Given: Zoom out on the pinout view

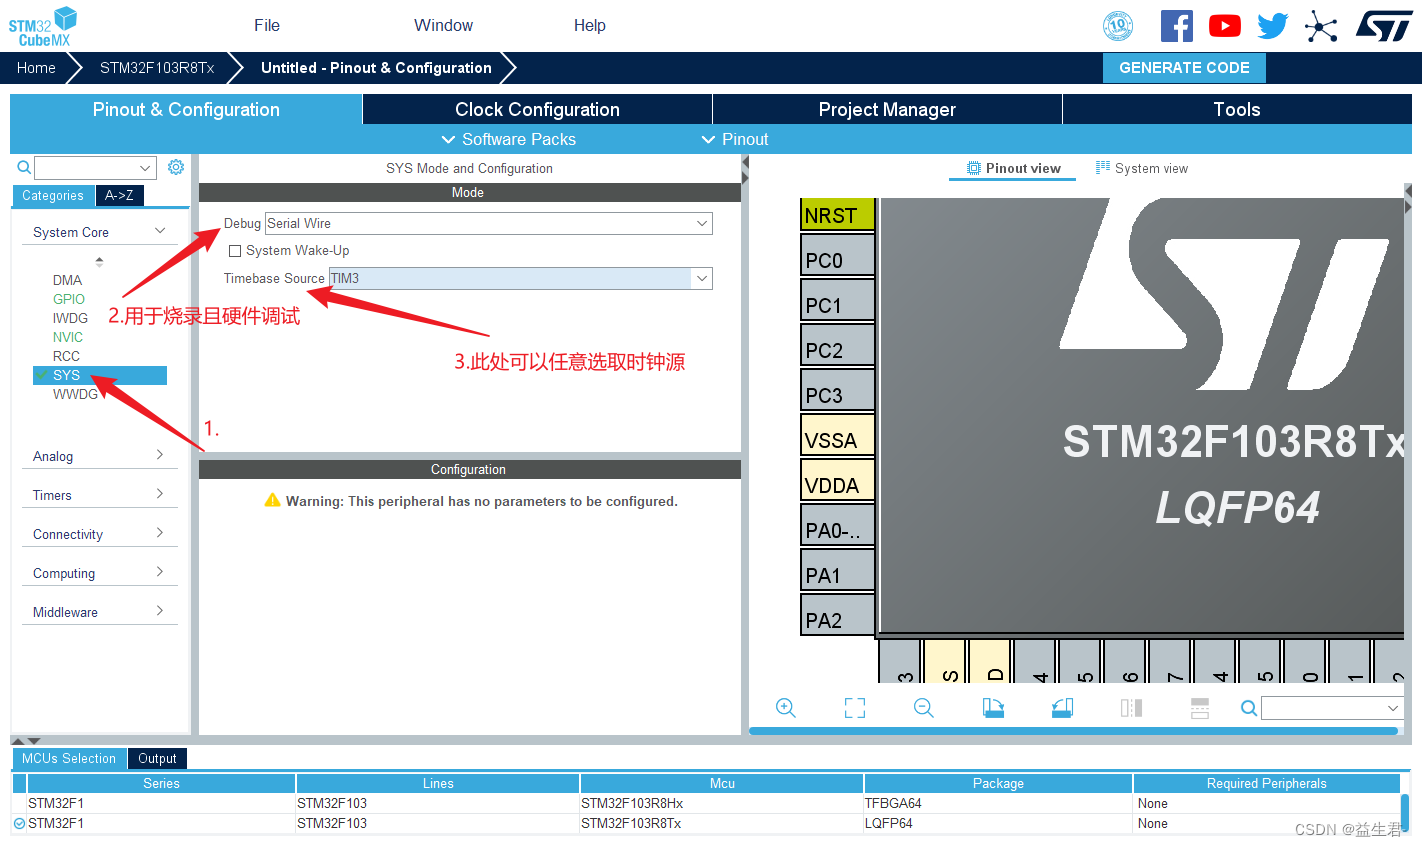Looking at the screenshot, I should (x=924, y=708).
